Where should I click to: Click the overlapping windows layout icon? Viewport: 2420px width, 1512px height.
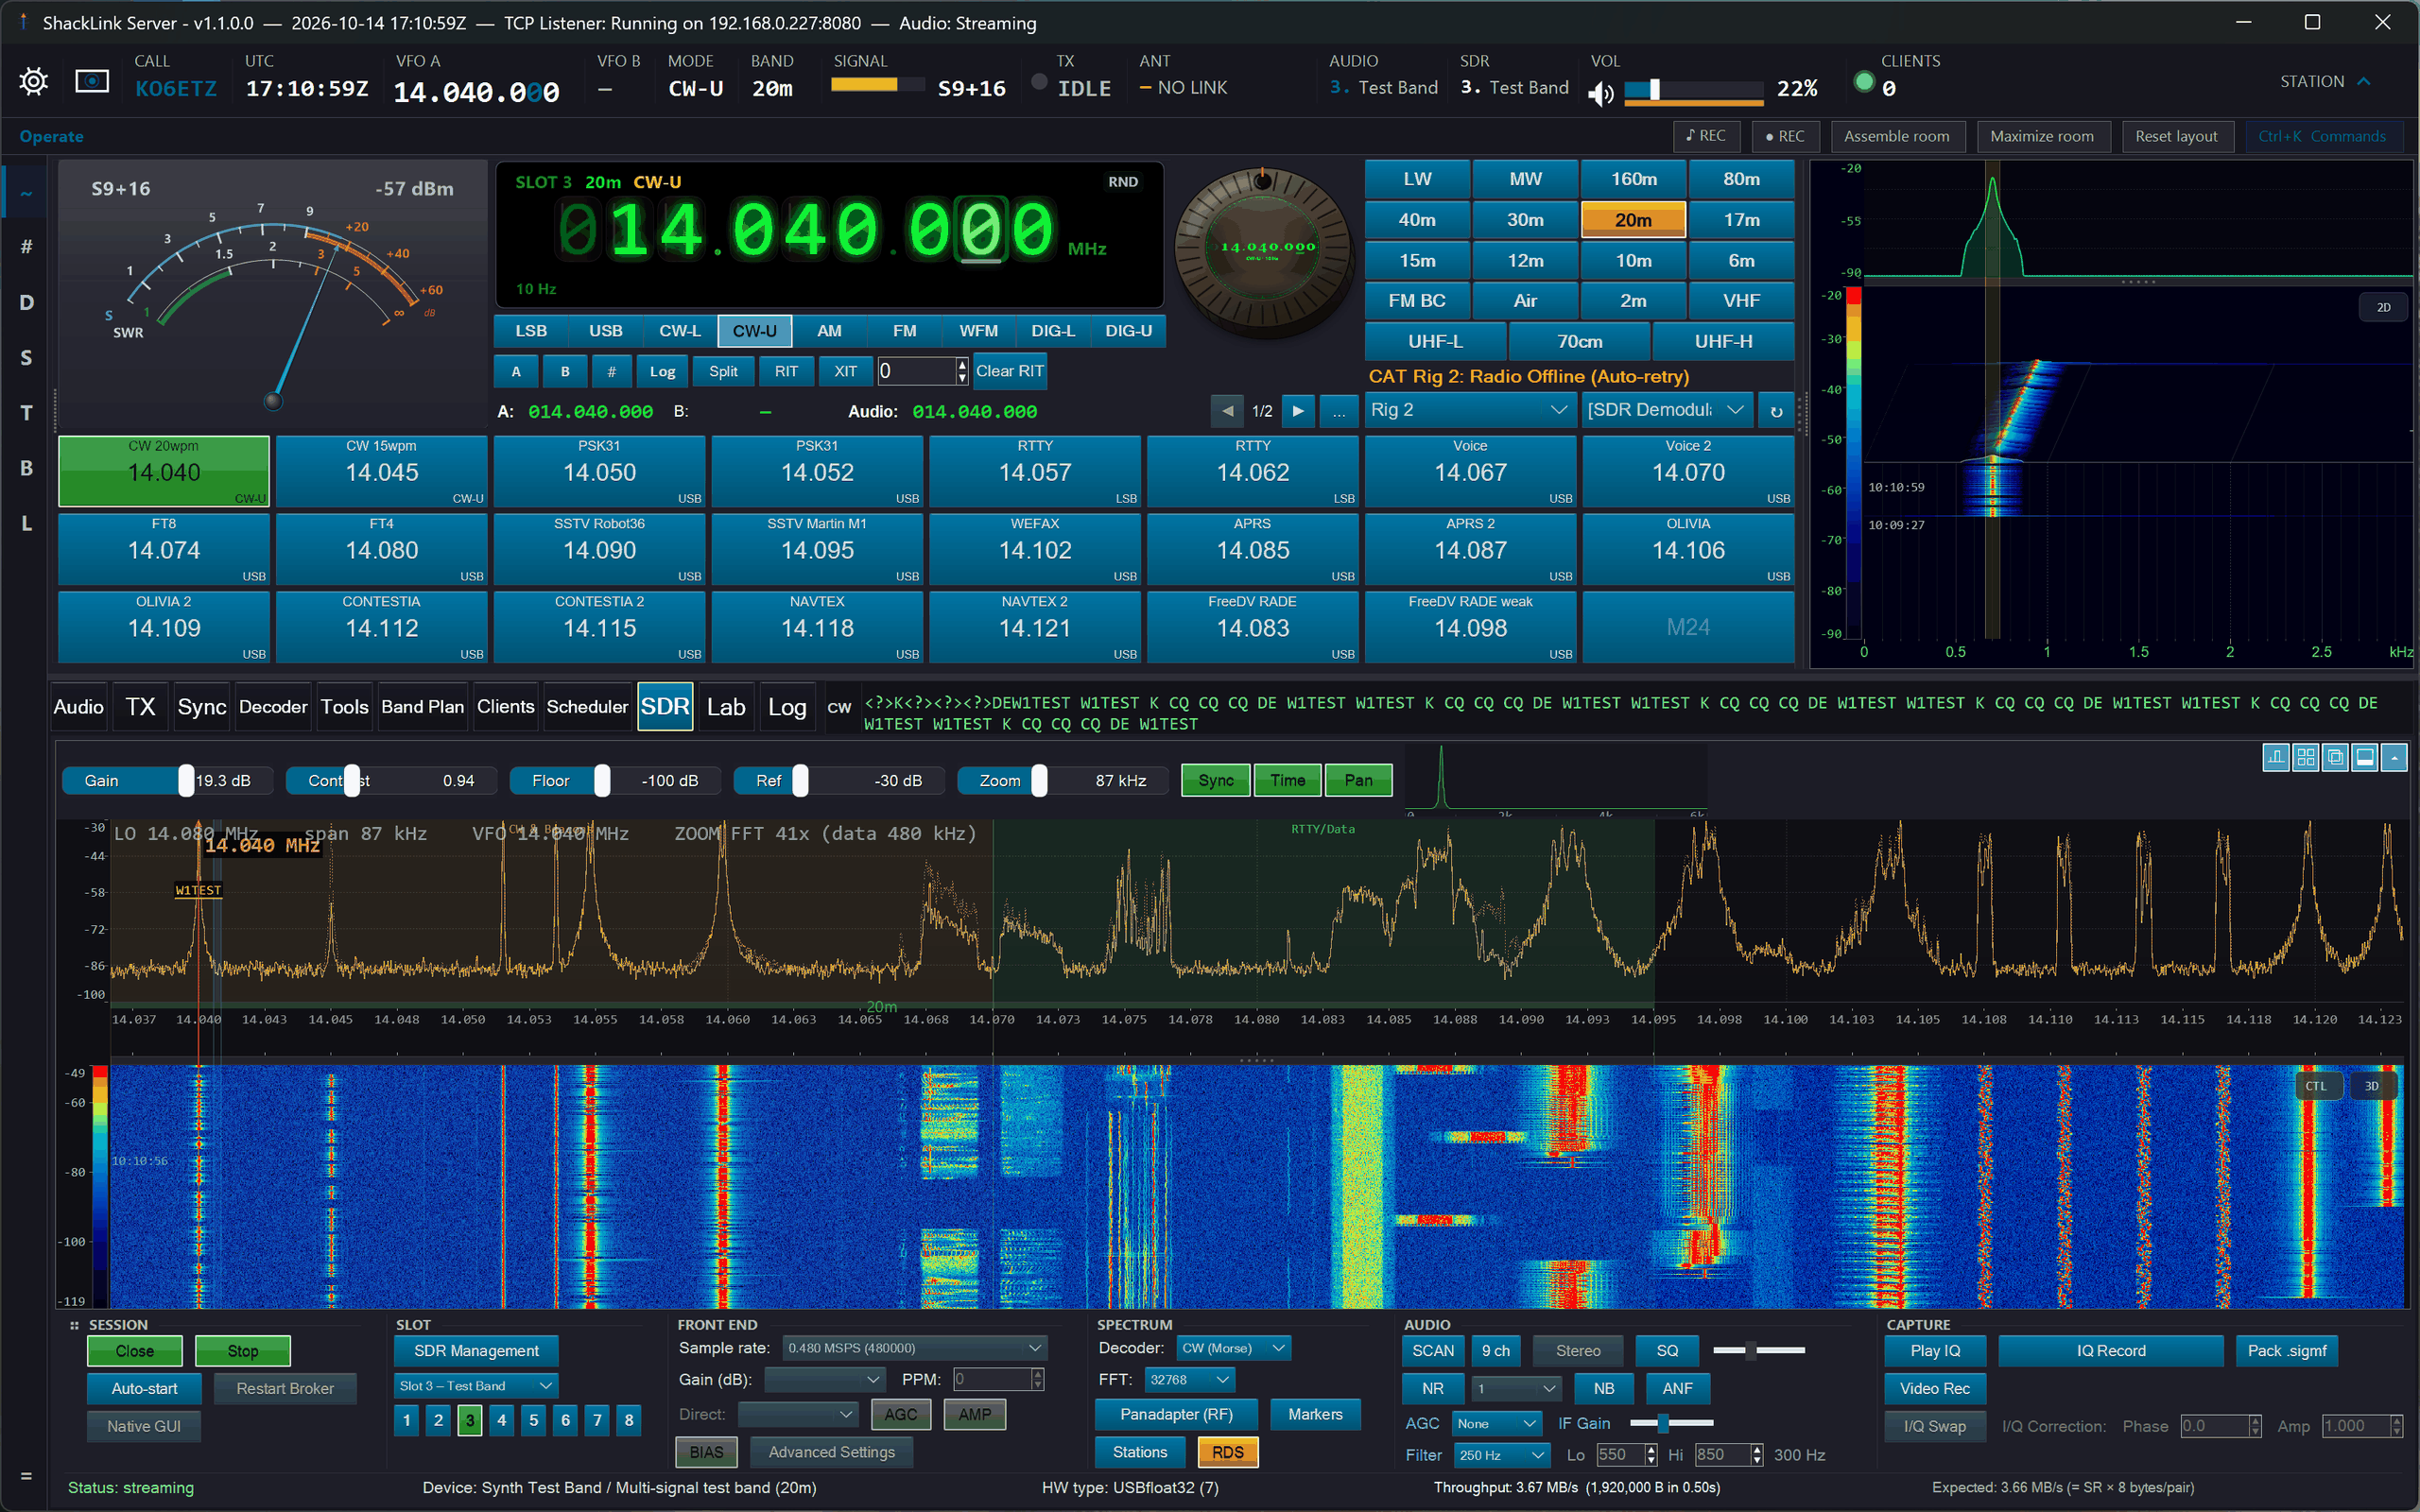[x=2335, y=757]
